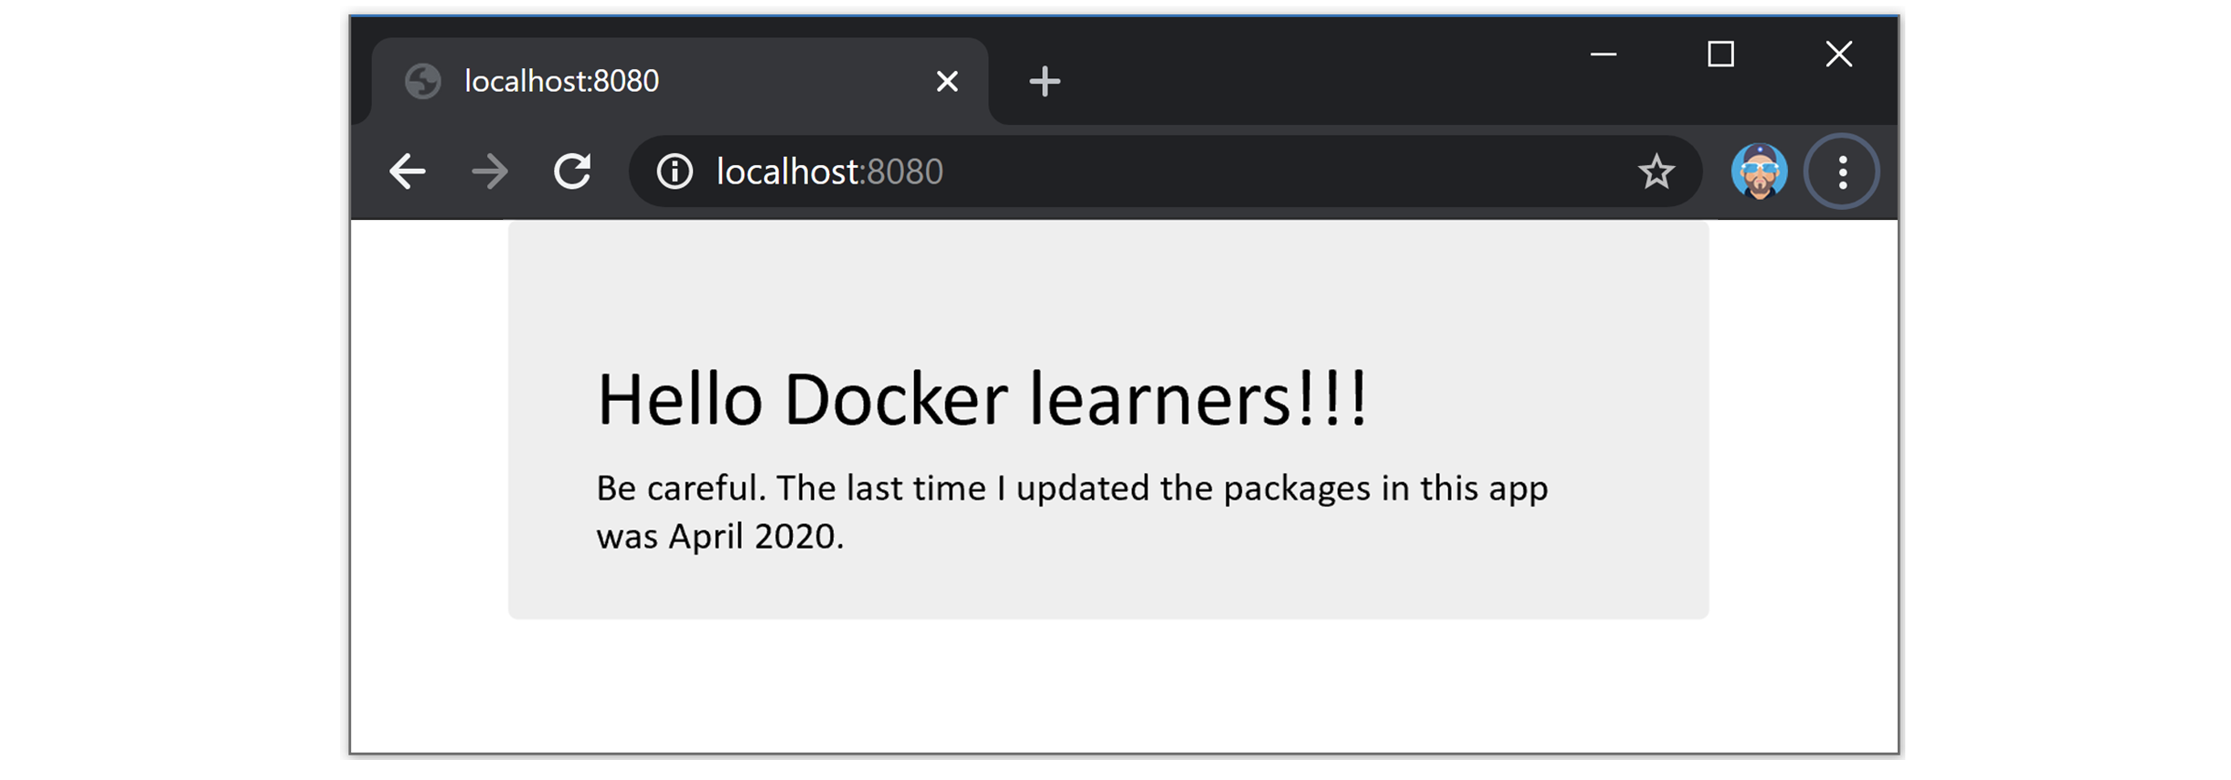This screenshot has width=2231, height=780.
Task: Select the localhost:8080 tab title
Action: click(x=562, y=81)
